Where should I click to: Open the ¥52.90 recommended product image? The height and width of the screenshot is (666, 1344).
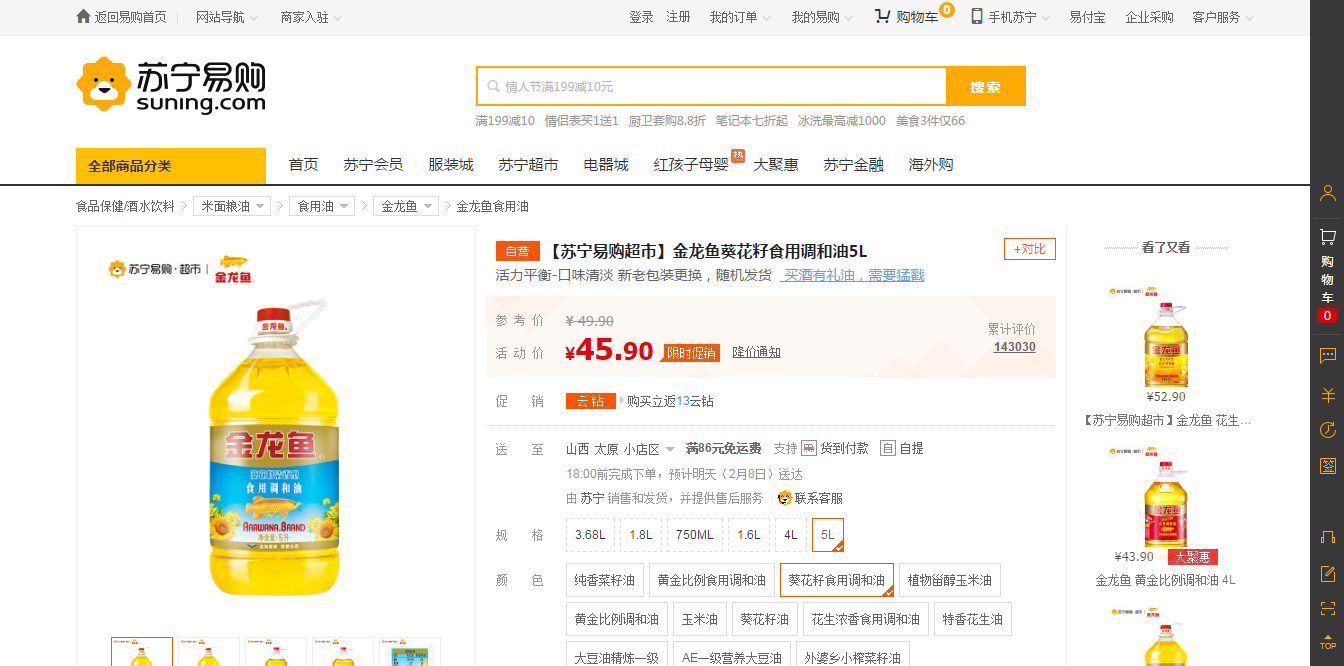pos(1166,337)
